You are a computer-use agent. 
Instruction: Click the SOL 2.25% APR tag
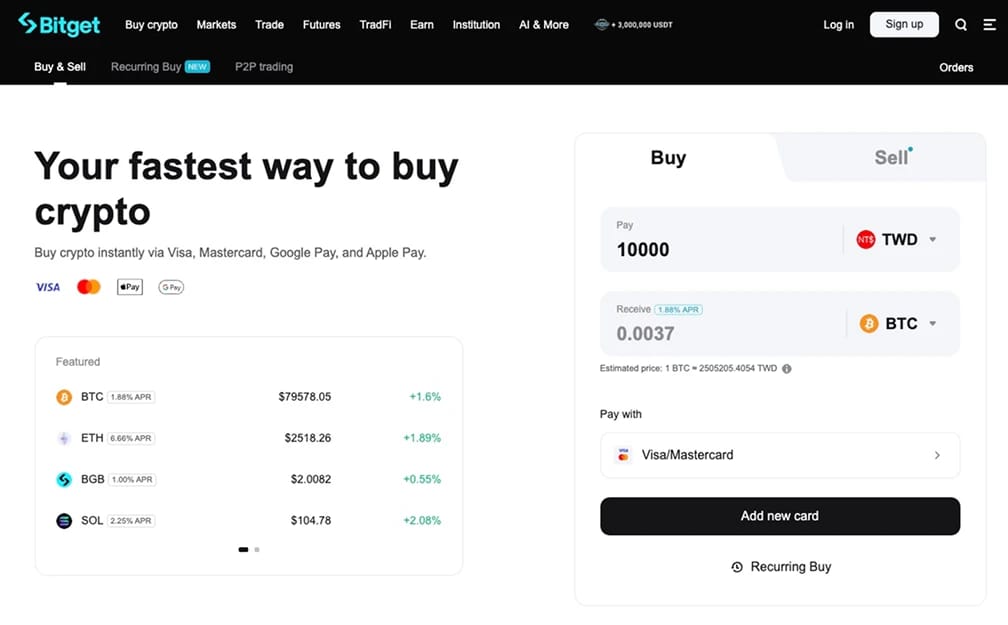pos(131,521)
